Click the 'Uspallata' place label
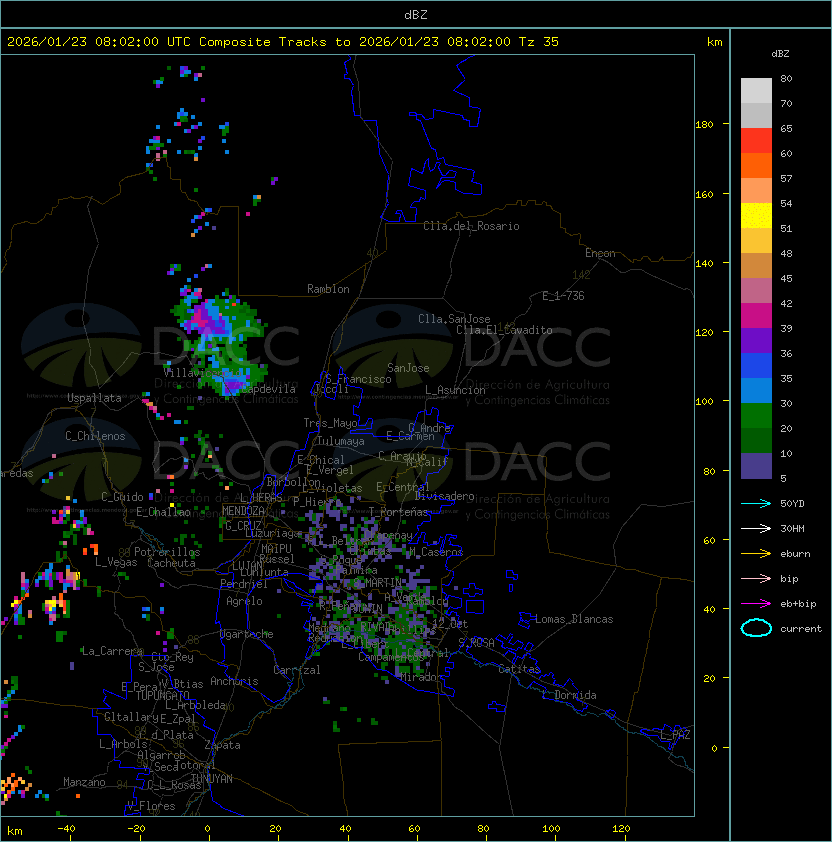Image resolution: width=832 pixels, height=842 pixels. coord(94,398)
